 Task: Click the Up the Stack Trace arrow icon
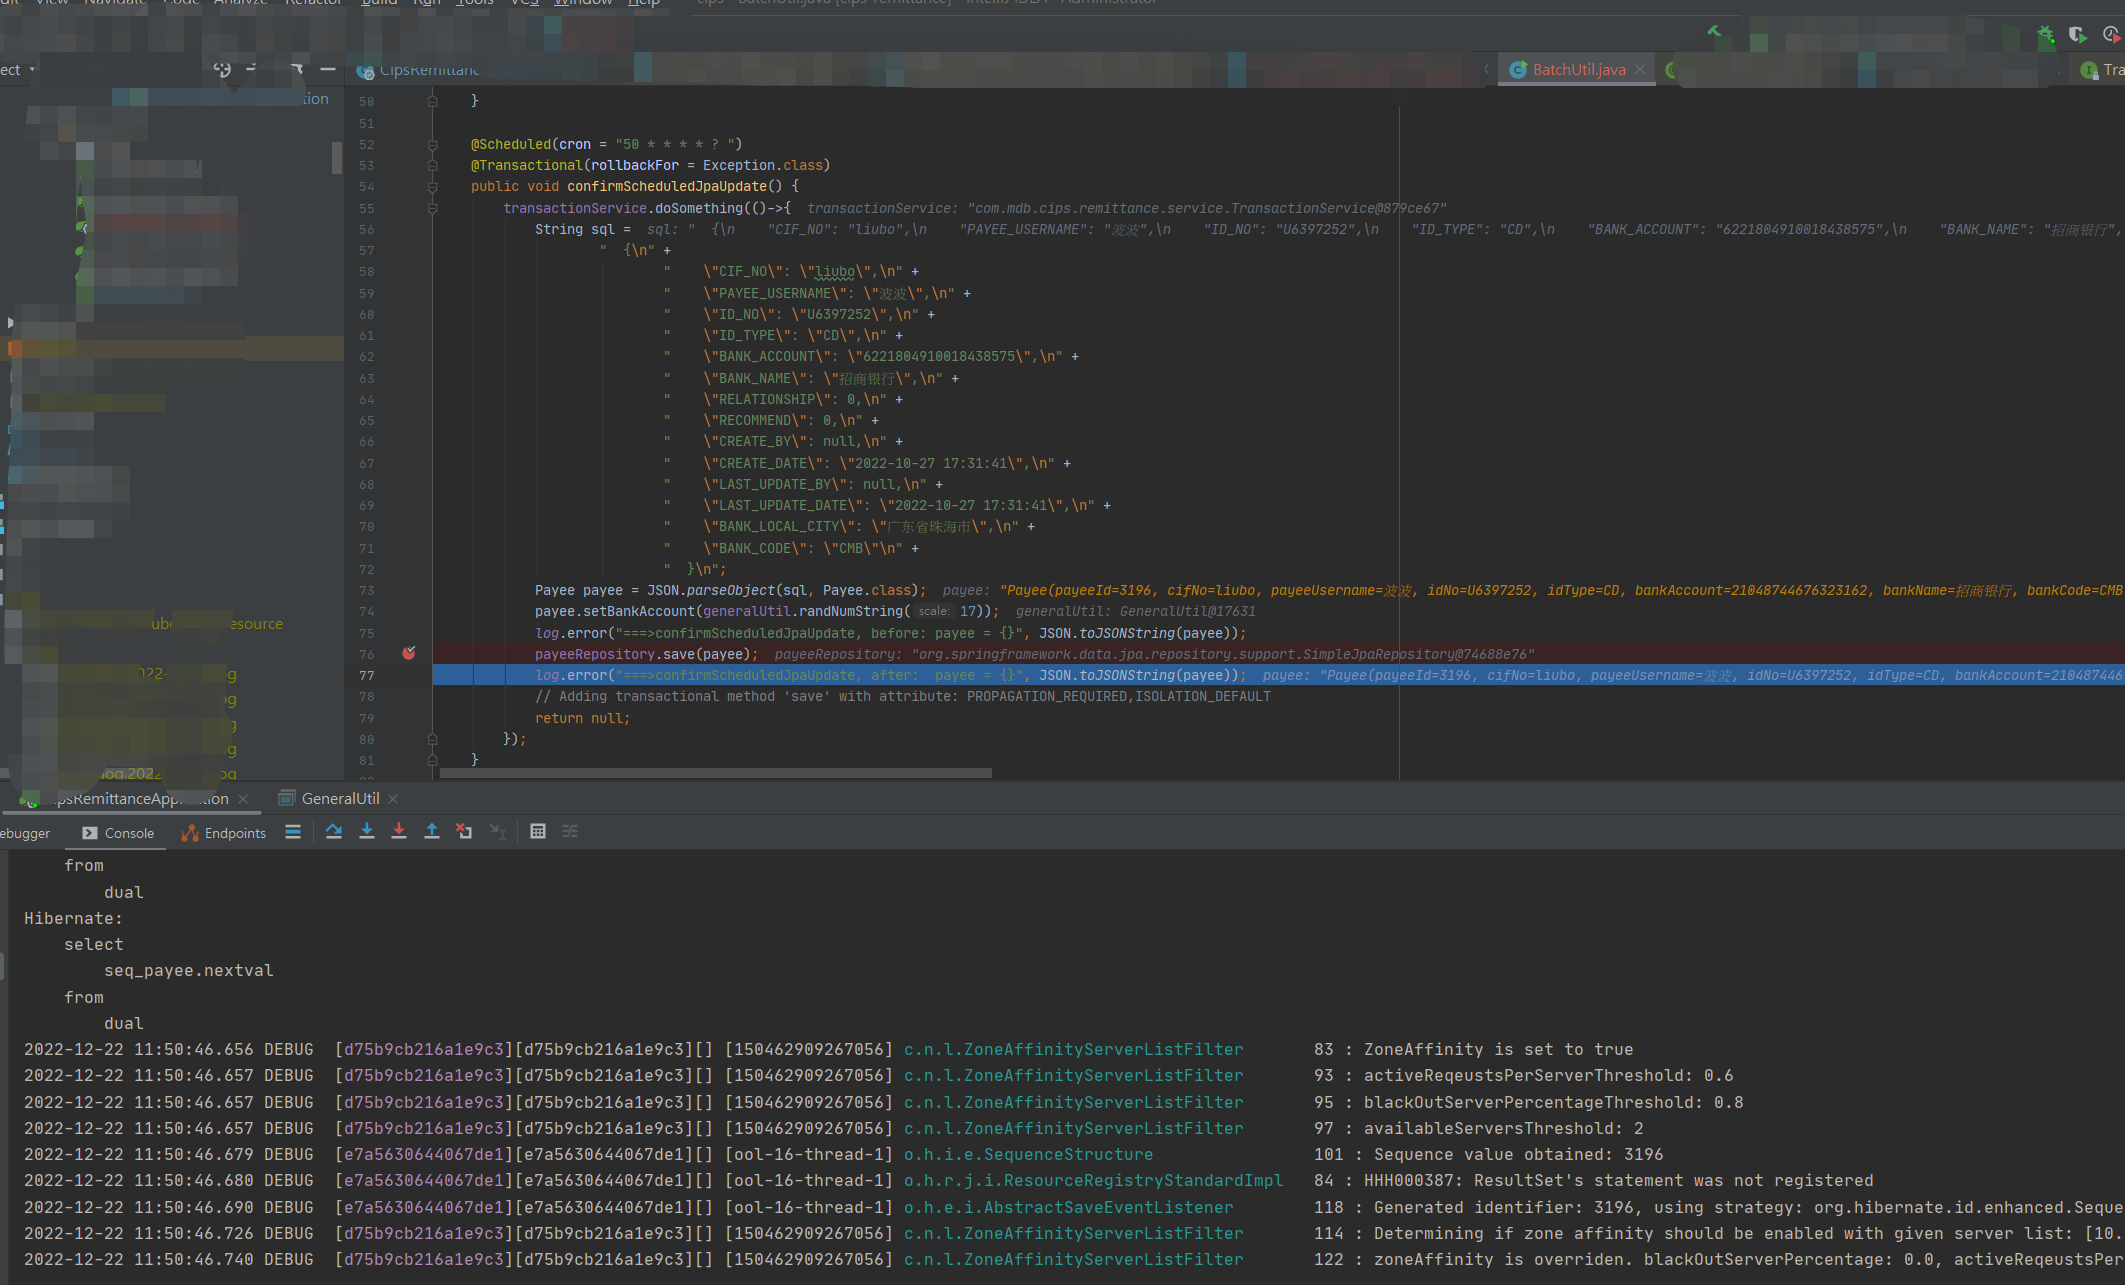point(432,831)
